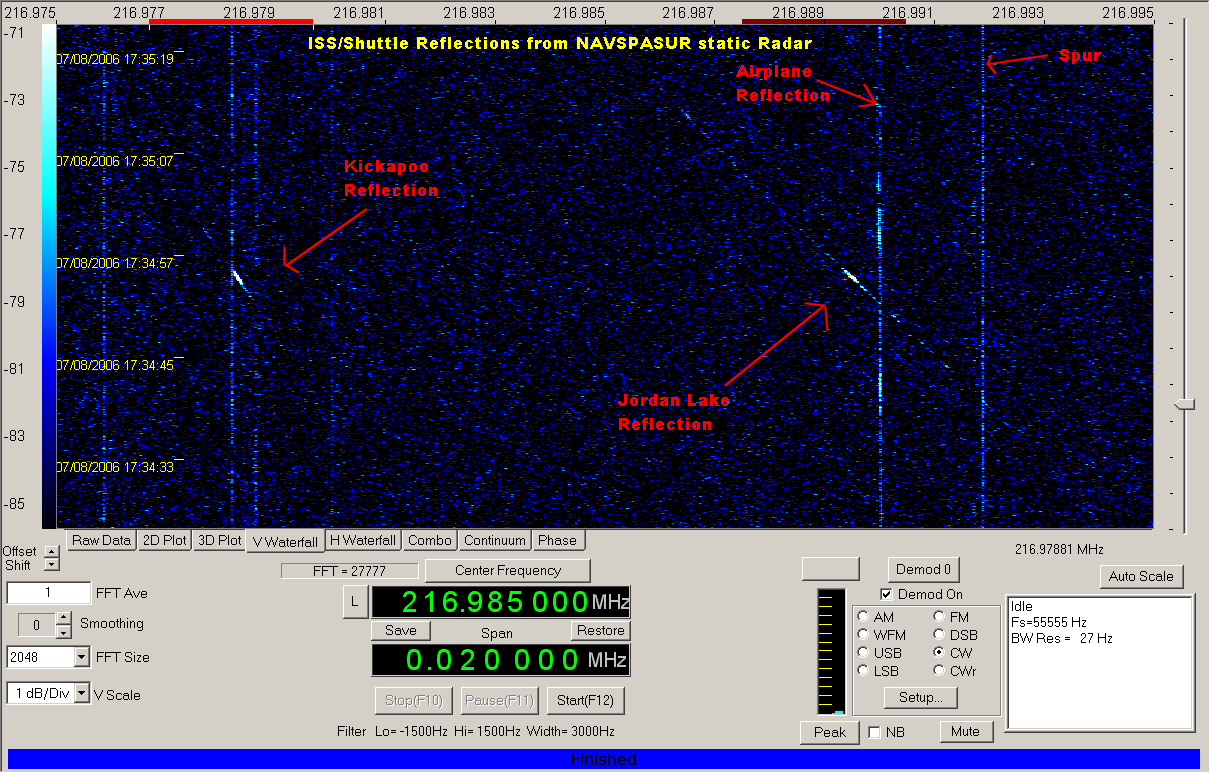This screenshot has height=773, width=1210.
Task: Switch to the 2D Plot tab
Action: click(x=164, y=540)
